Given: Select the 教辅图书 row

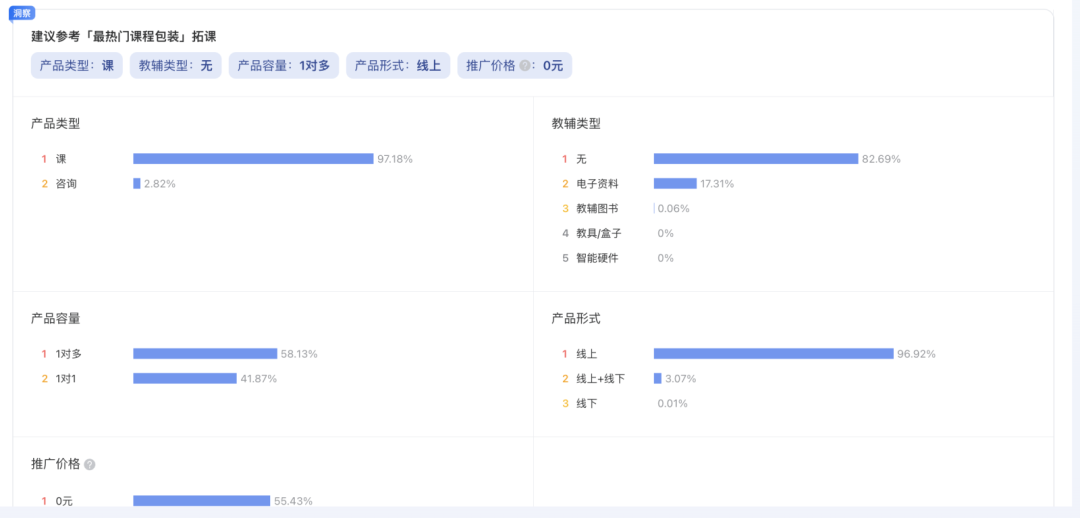Looking at the screenshot, I should 597,208.
